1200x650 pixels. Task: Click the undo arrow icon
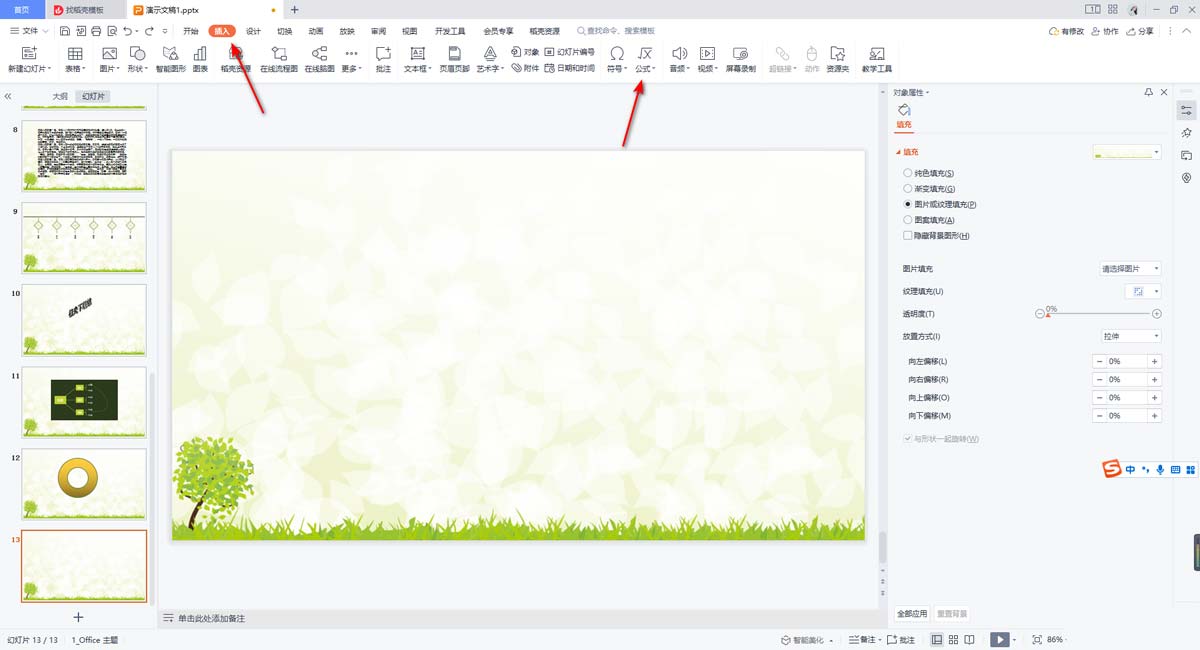click(128, 31)
